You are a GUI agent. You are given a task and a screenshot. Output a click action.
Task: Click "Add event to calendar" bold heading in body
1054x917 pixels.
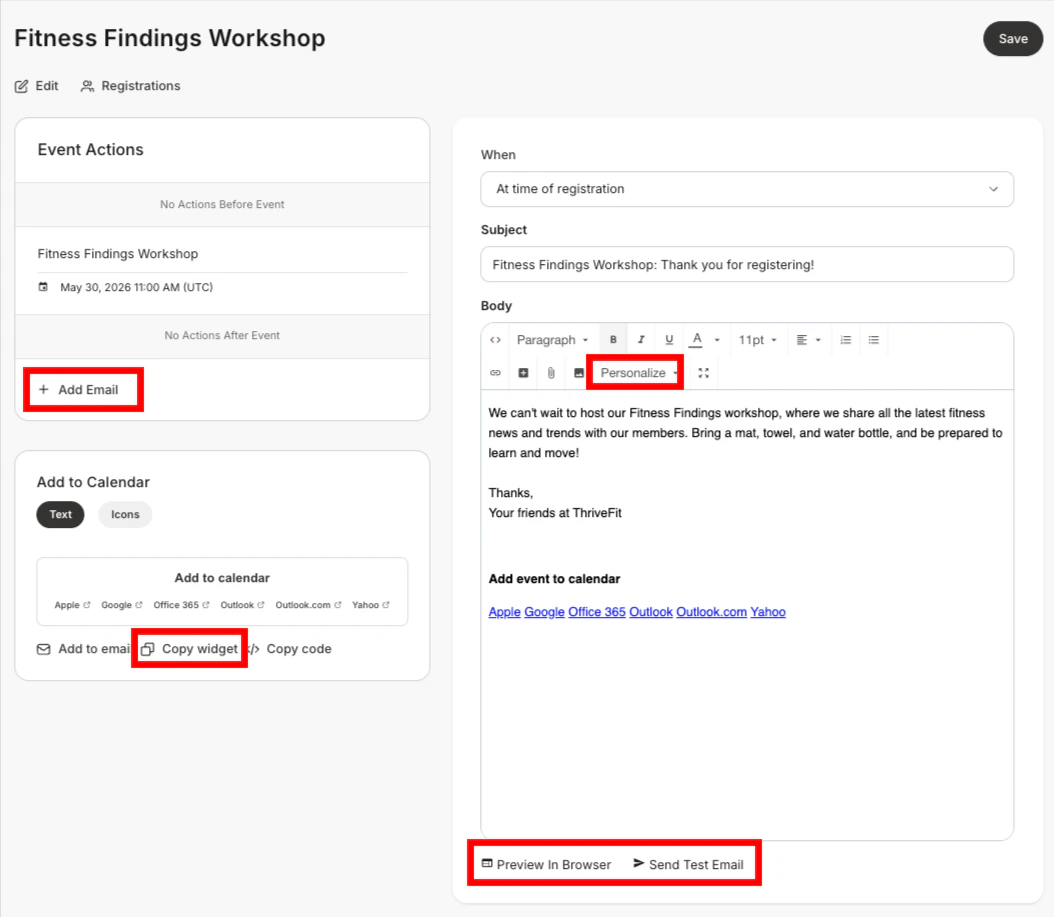coord(554,579)
